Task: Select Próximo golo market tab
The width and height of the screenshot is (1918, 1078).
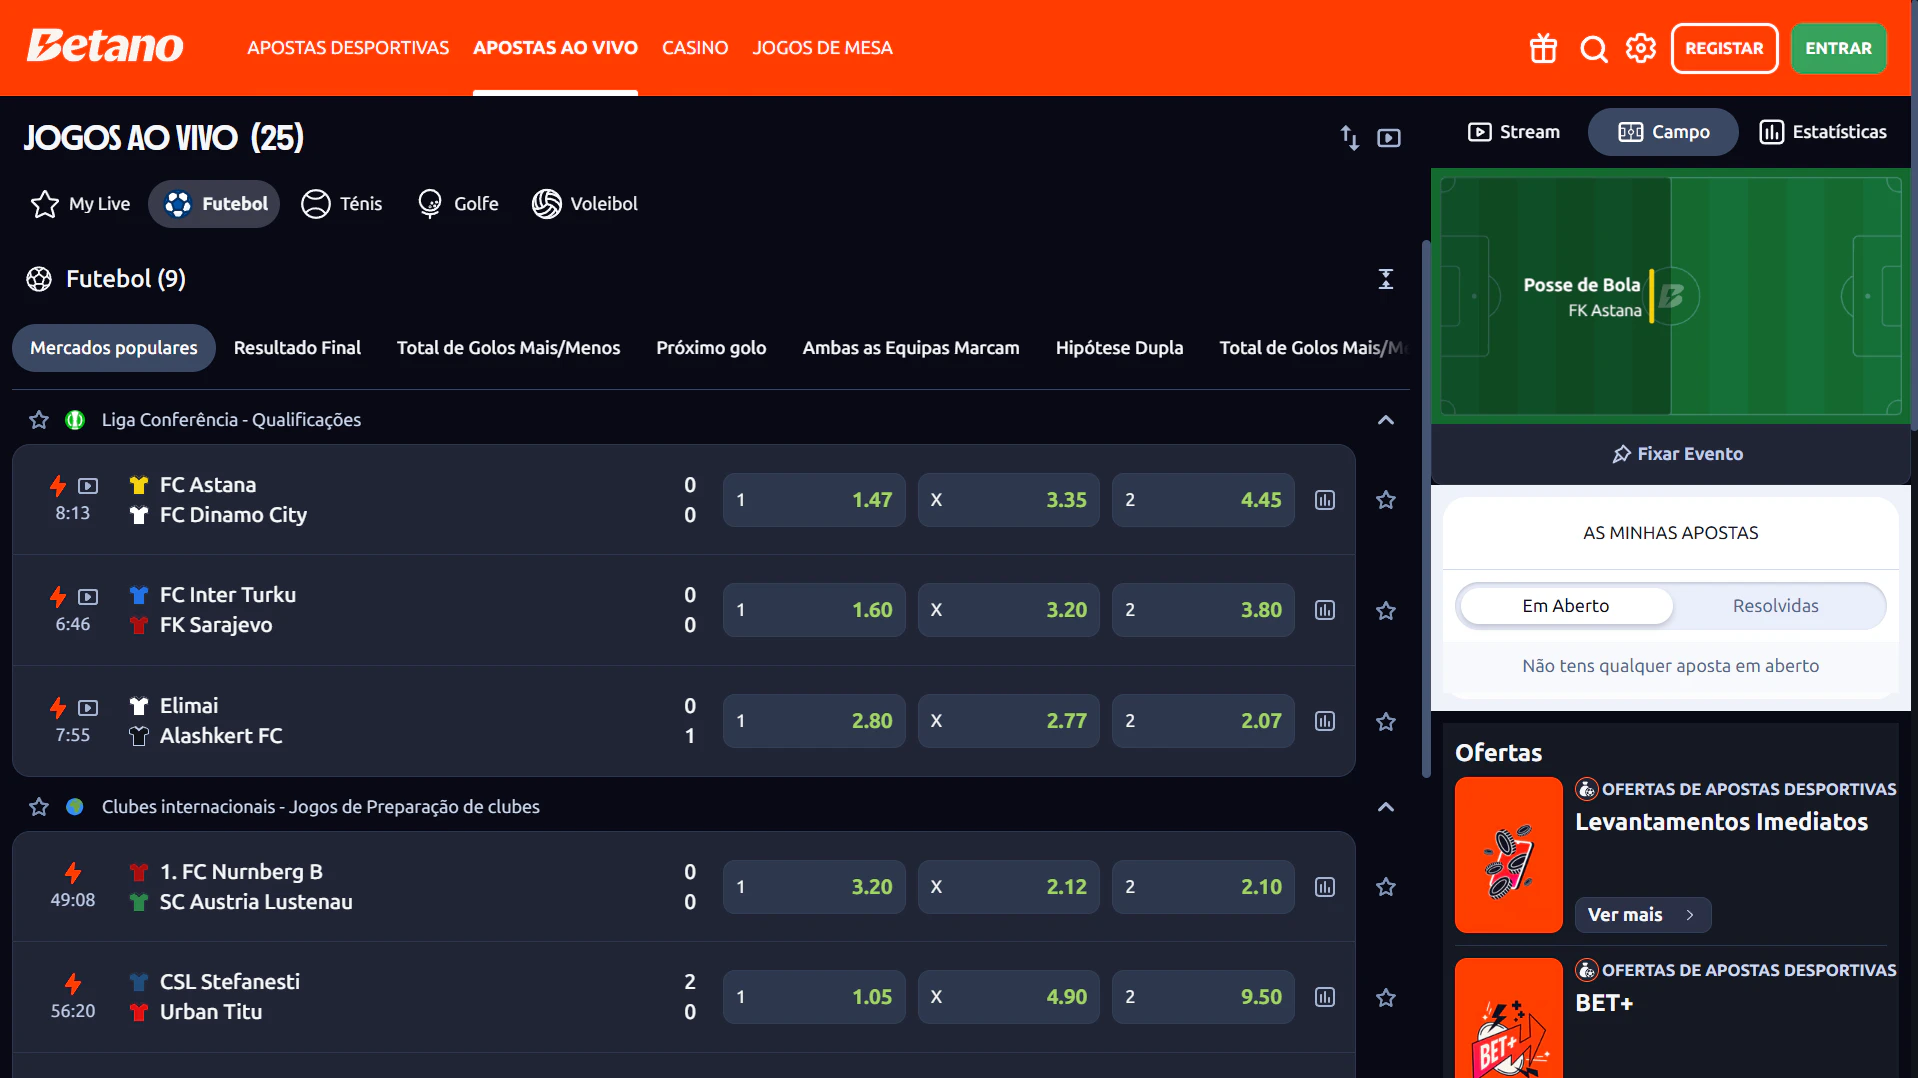Action: tap(711, 348)
